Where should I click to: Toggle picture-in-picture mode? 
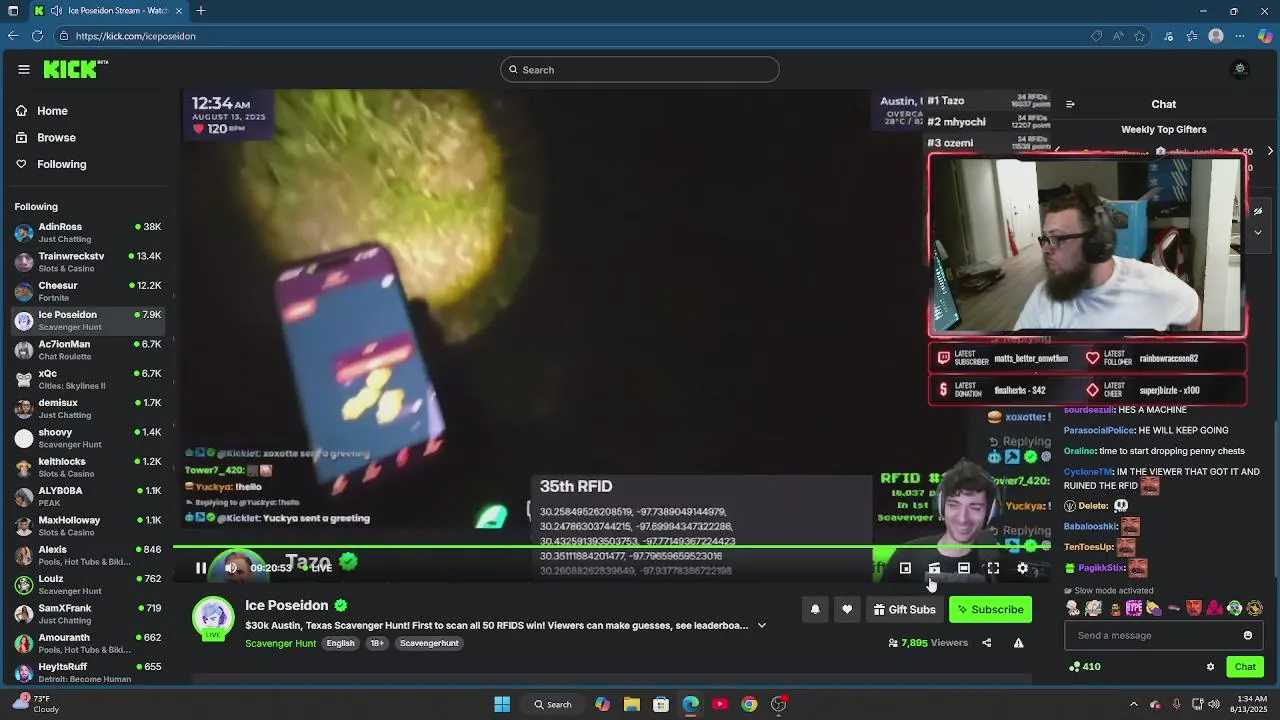coord(905,568)
